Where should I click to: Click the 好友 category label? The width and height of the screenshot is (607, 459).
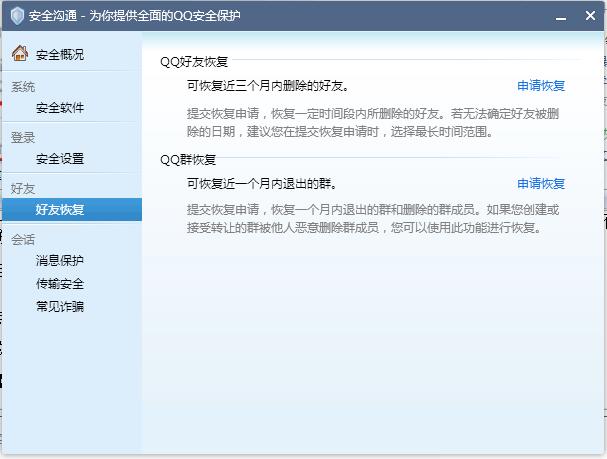point(23,188)
